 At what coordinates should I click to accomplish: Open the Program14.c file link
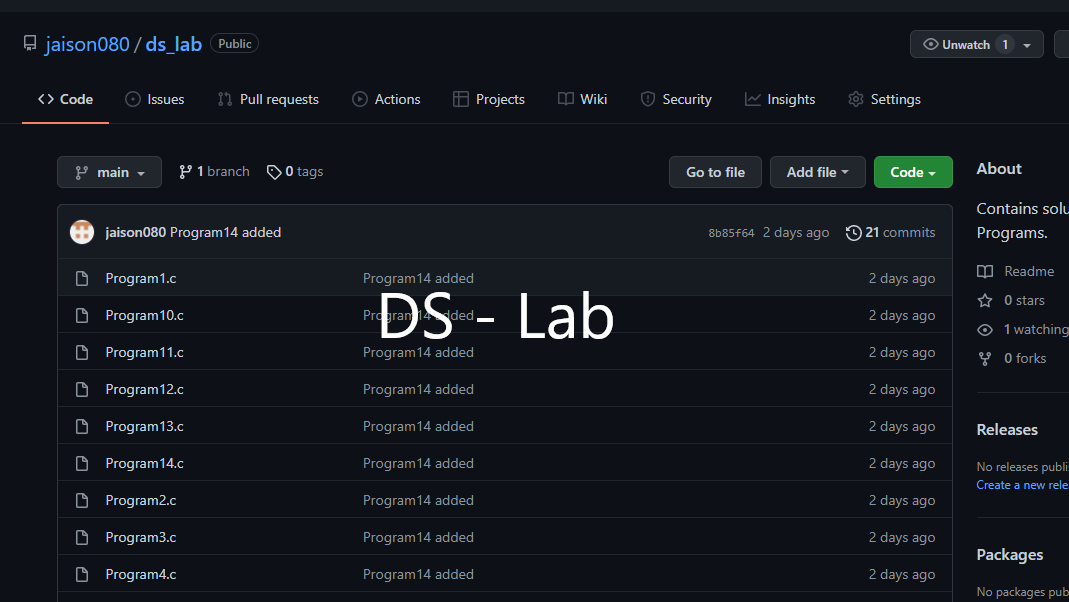tap(144, 463)
